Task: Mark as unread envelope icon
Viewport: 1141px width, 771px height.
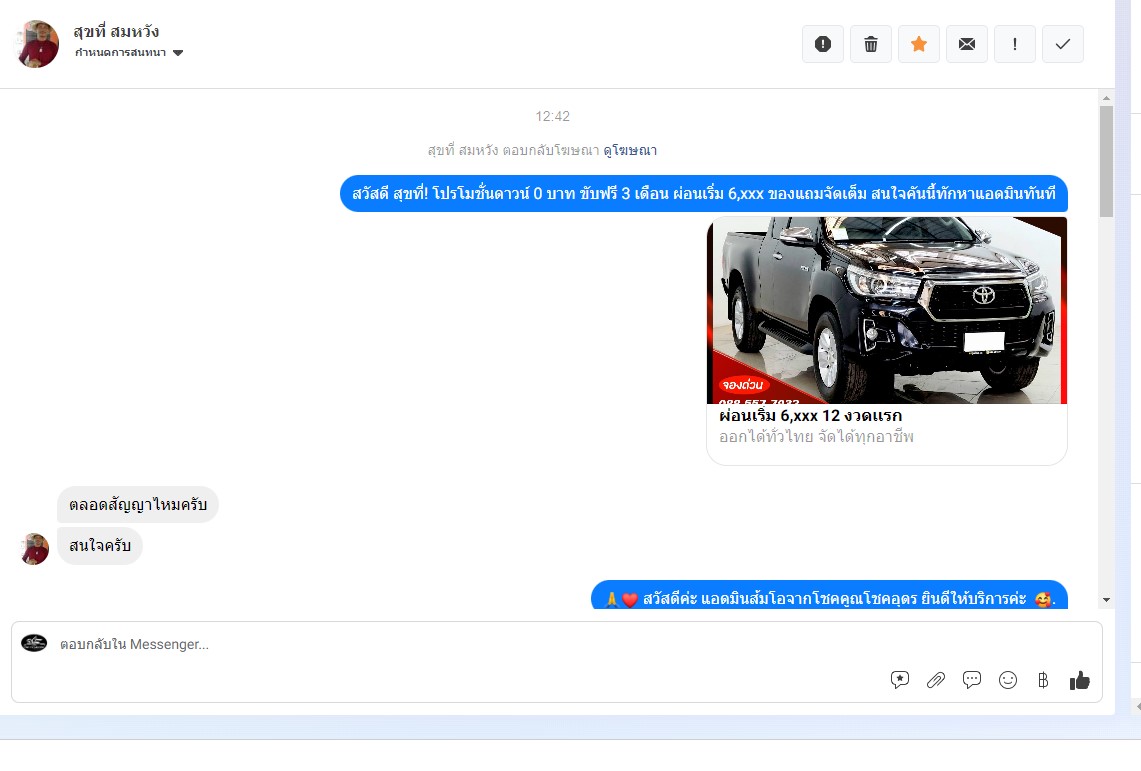Action: pos(967,44)
